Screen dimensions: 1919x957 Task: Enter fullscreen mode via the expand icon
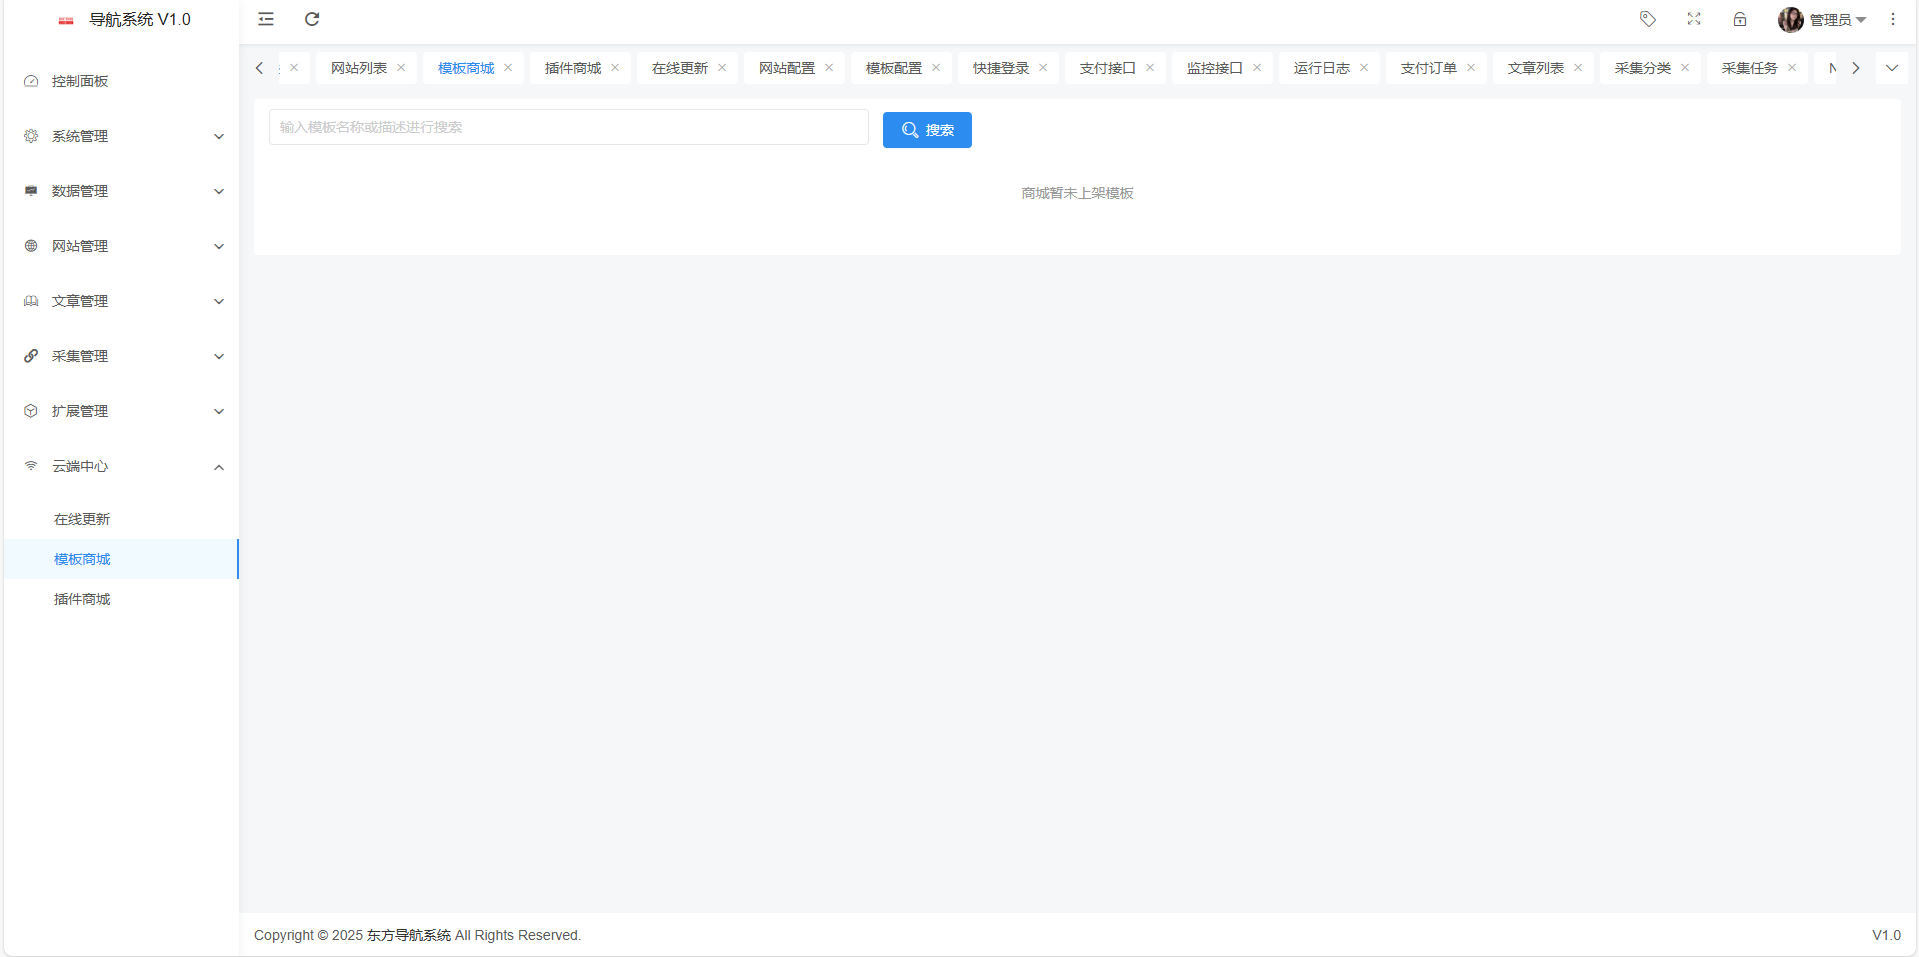1694,19
